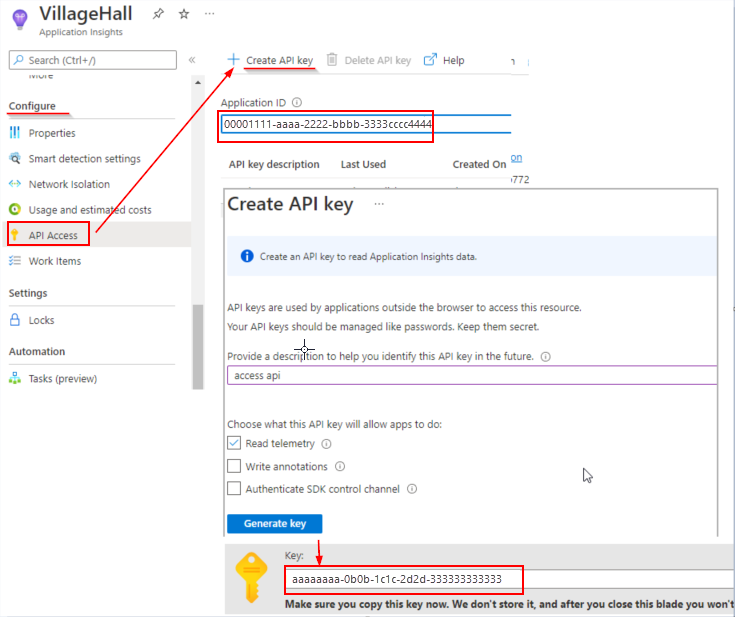This screenshot has height=617, width=735.
Task: Click the Settings section heading
Action: point(28,293)
